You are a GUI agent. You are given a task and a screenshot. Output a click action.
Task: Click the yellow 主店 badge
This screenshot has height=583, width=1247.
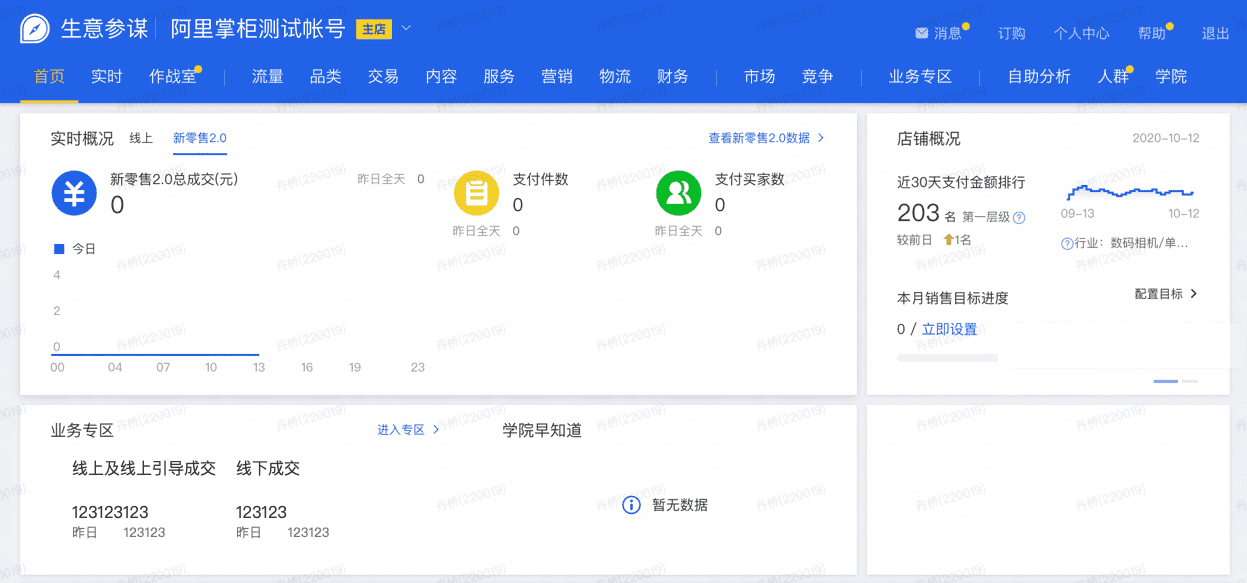click(374, 29)
